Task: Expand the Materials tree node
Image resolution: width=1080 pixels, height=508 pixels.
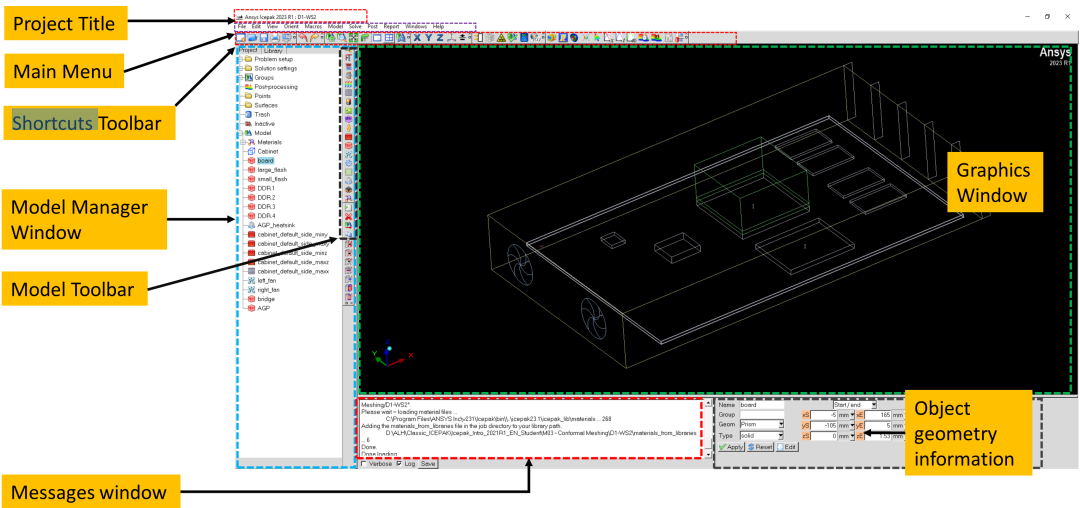Action: (x=243, y=142)
